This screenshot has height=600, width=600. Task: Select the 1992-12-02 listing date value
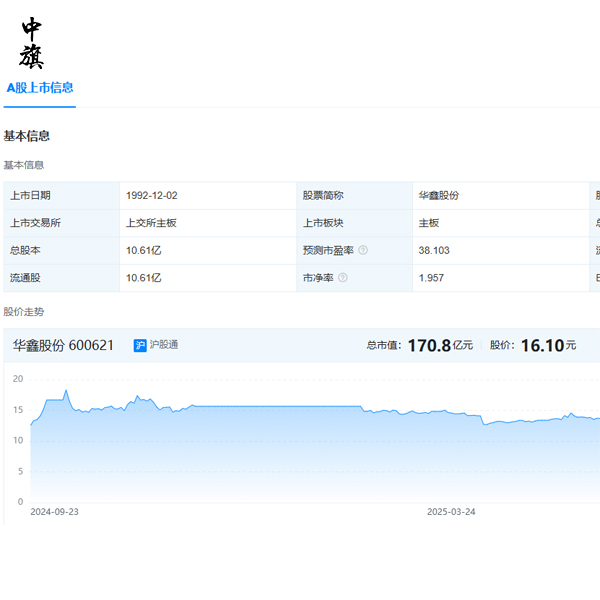coord(152,195)
